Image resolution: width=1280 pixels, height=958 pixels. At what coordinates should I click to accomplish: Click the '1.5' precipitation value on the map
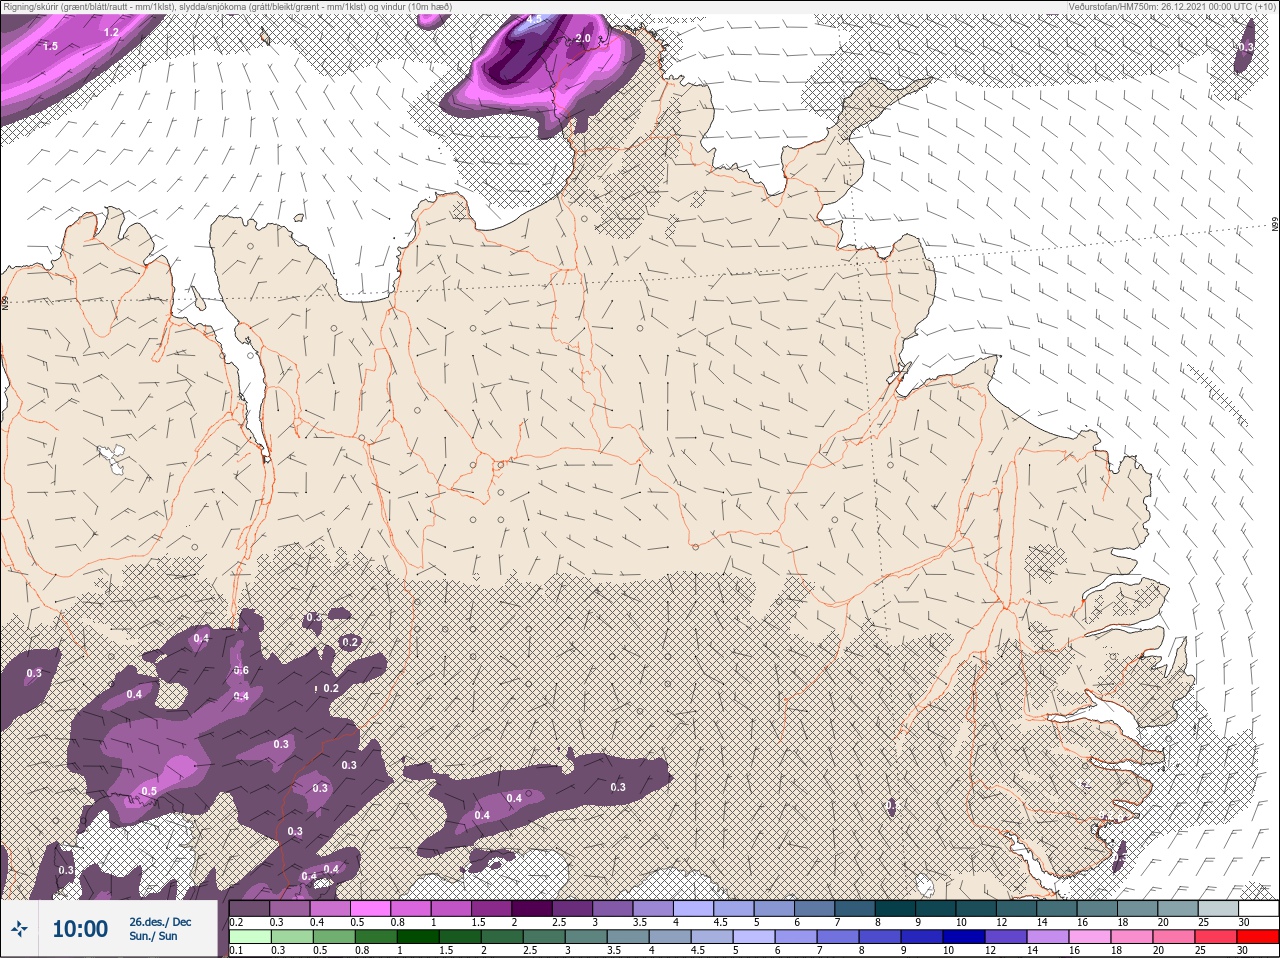point(50,46)
